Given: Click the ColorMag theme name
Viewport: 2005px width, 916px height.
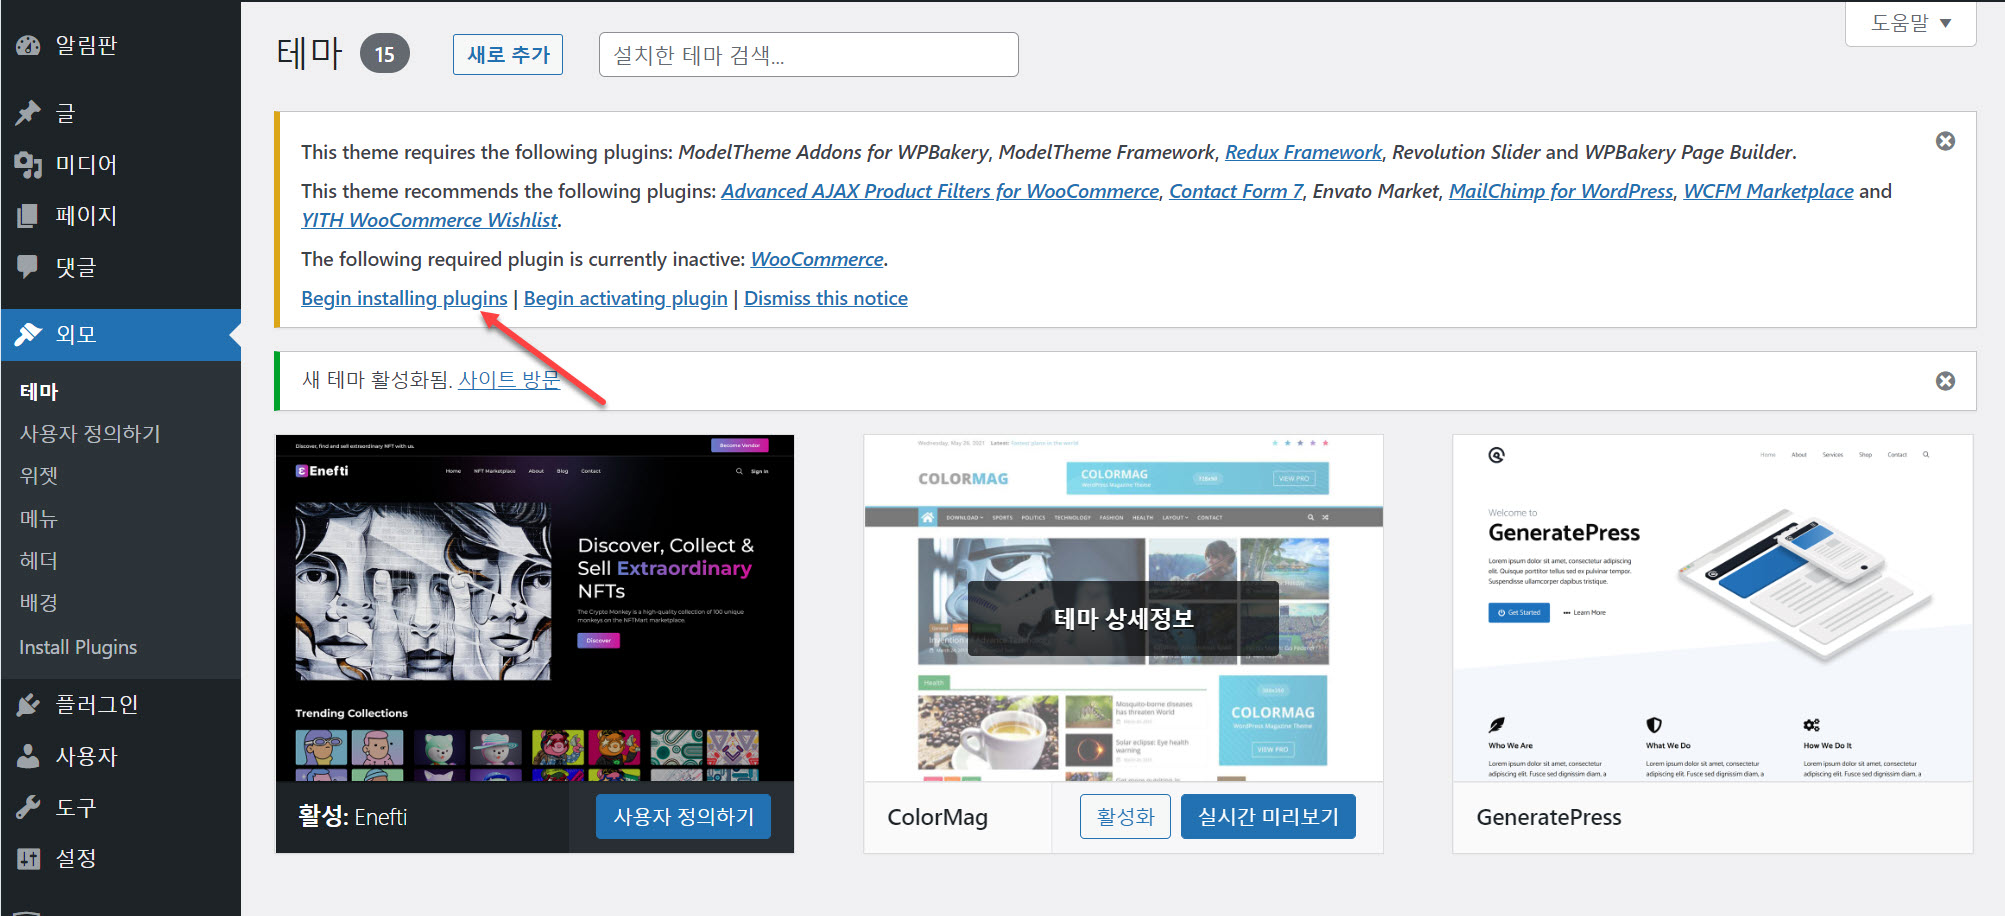Looking at the screenshot, I should coord(937,817).
